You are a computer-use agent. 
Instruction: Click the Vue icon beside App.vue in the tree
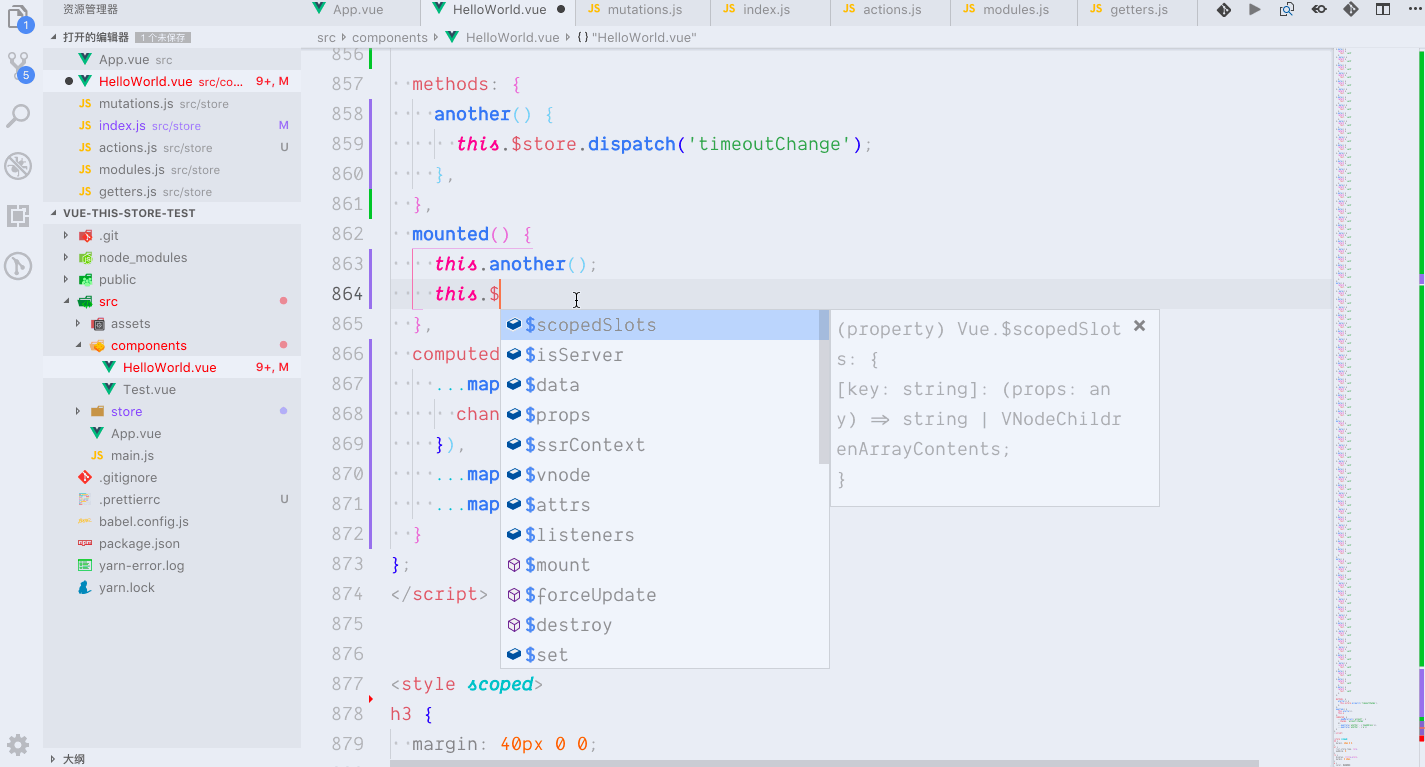click(x=96, y=433)
